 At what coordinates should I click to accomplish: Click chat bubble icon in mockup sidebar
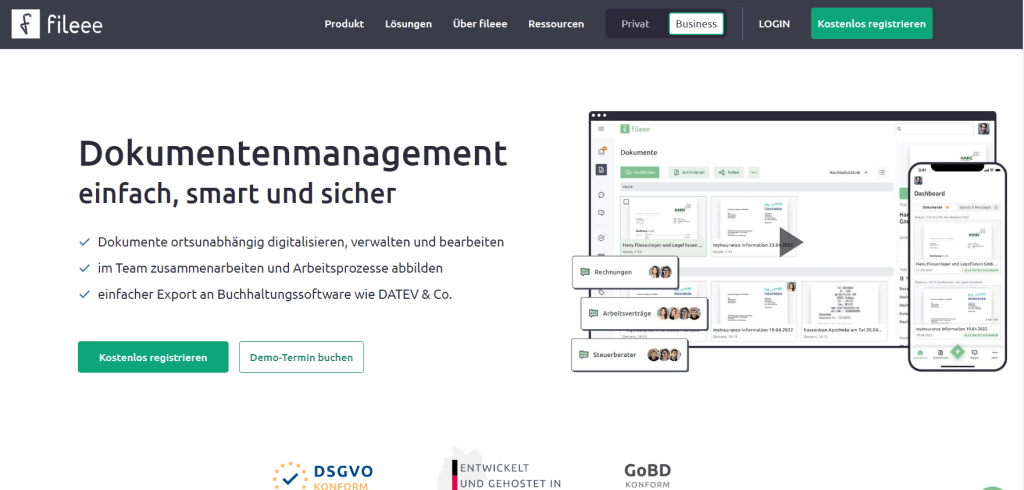(601, 195)
